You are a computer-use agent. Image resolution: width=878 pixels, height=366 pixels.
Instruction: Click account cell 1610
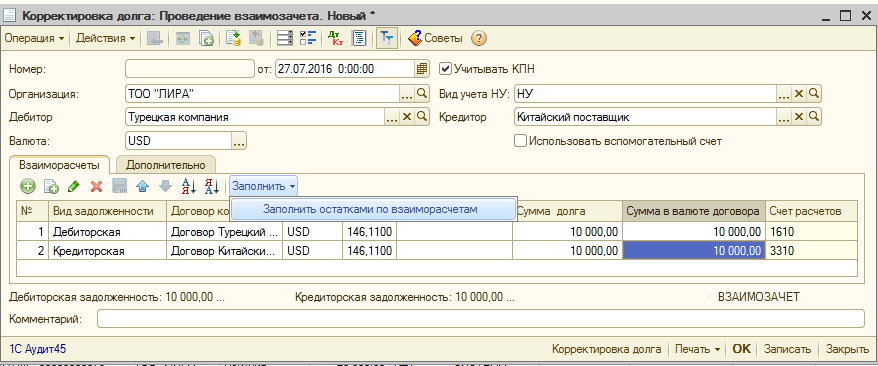(811, 231)
